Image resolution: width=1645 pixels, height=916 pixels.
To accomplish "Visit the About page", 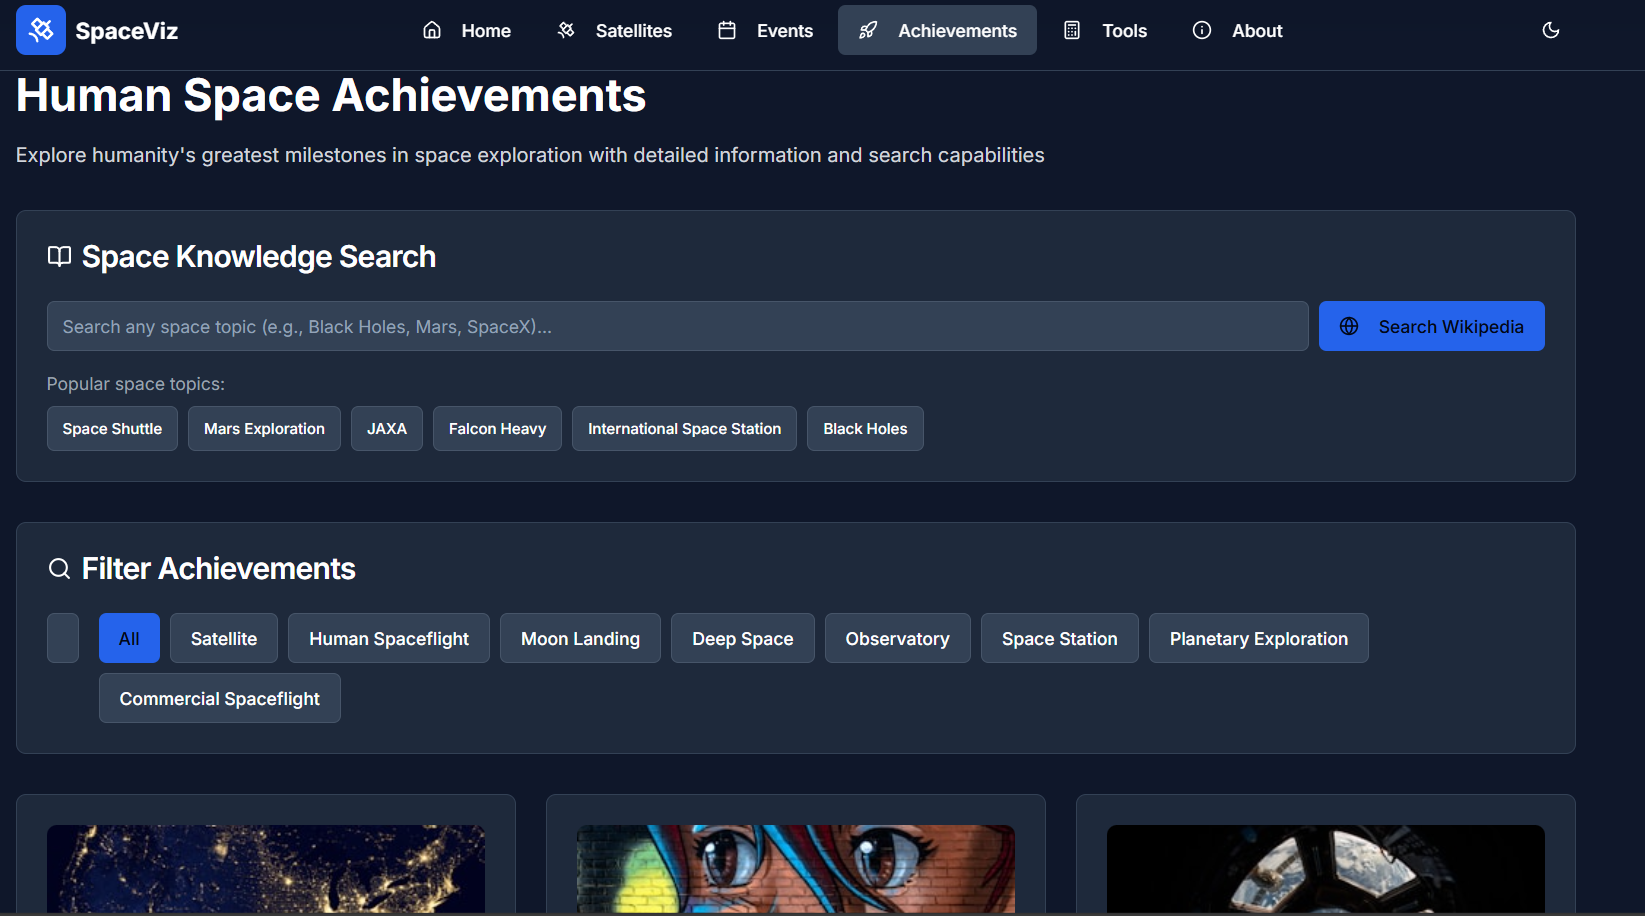I will tap(1237, 30).
